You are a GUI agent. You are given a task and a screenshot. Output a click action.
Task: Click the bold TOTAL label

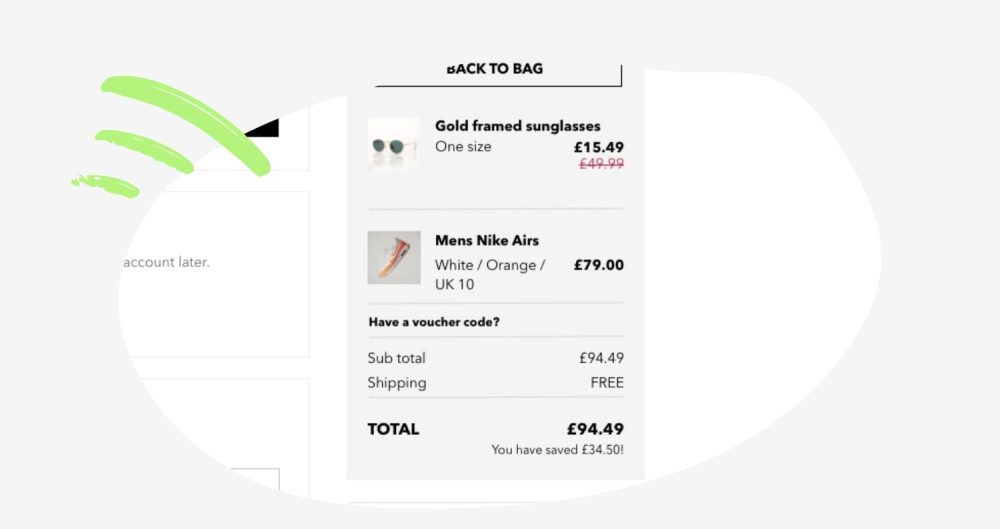coord(393,429)
